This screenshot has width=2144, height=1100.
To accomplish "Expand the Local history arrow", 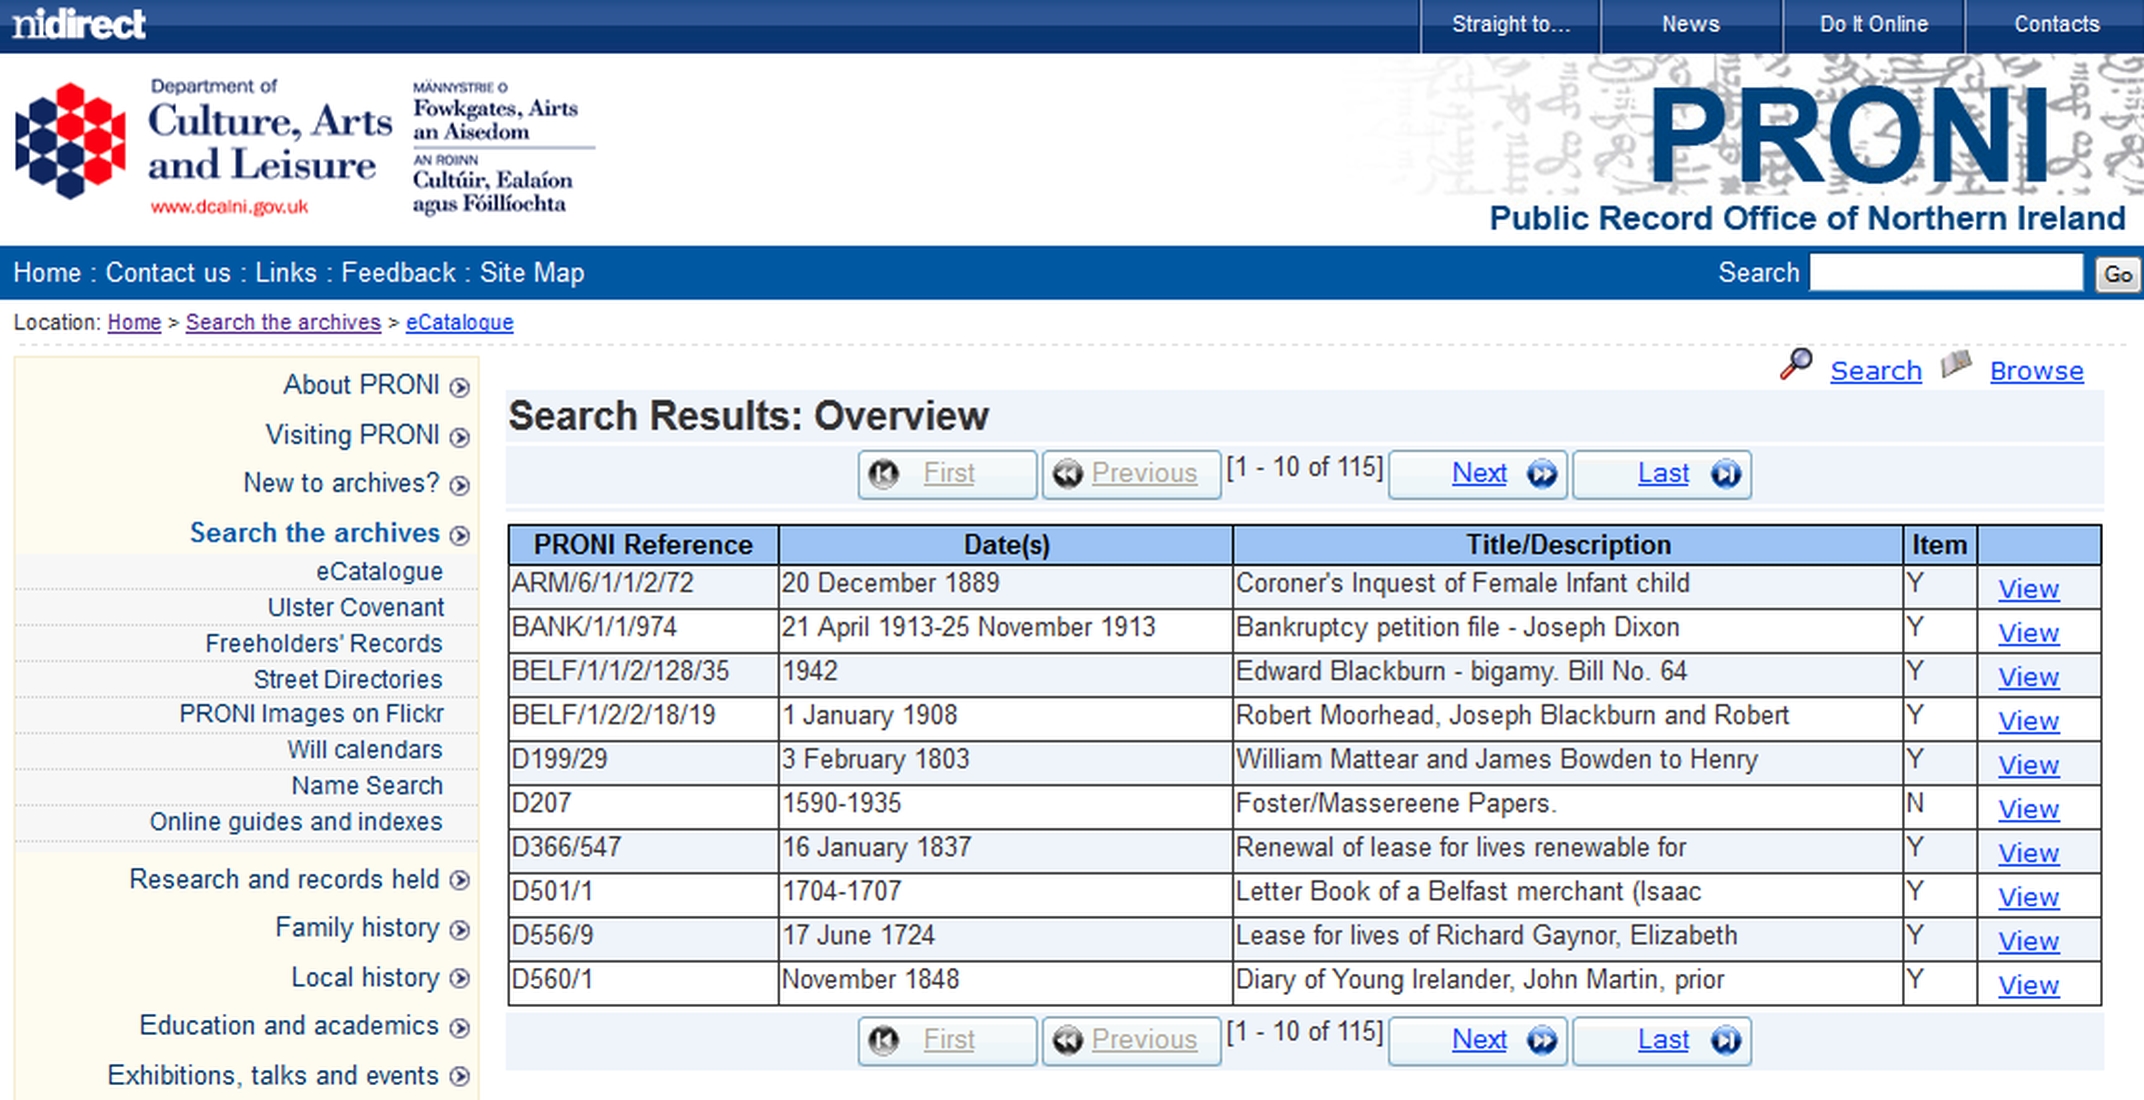I will (x=459, y=978).
